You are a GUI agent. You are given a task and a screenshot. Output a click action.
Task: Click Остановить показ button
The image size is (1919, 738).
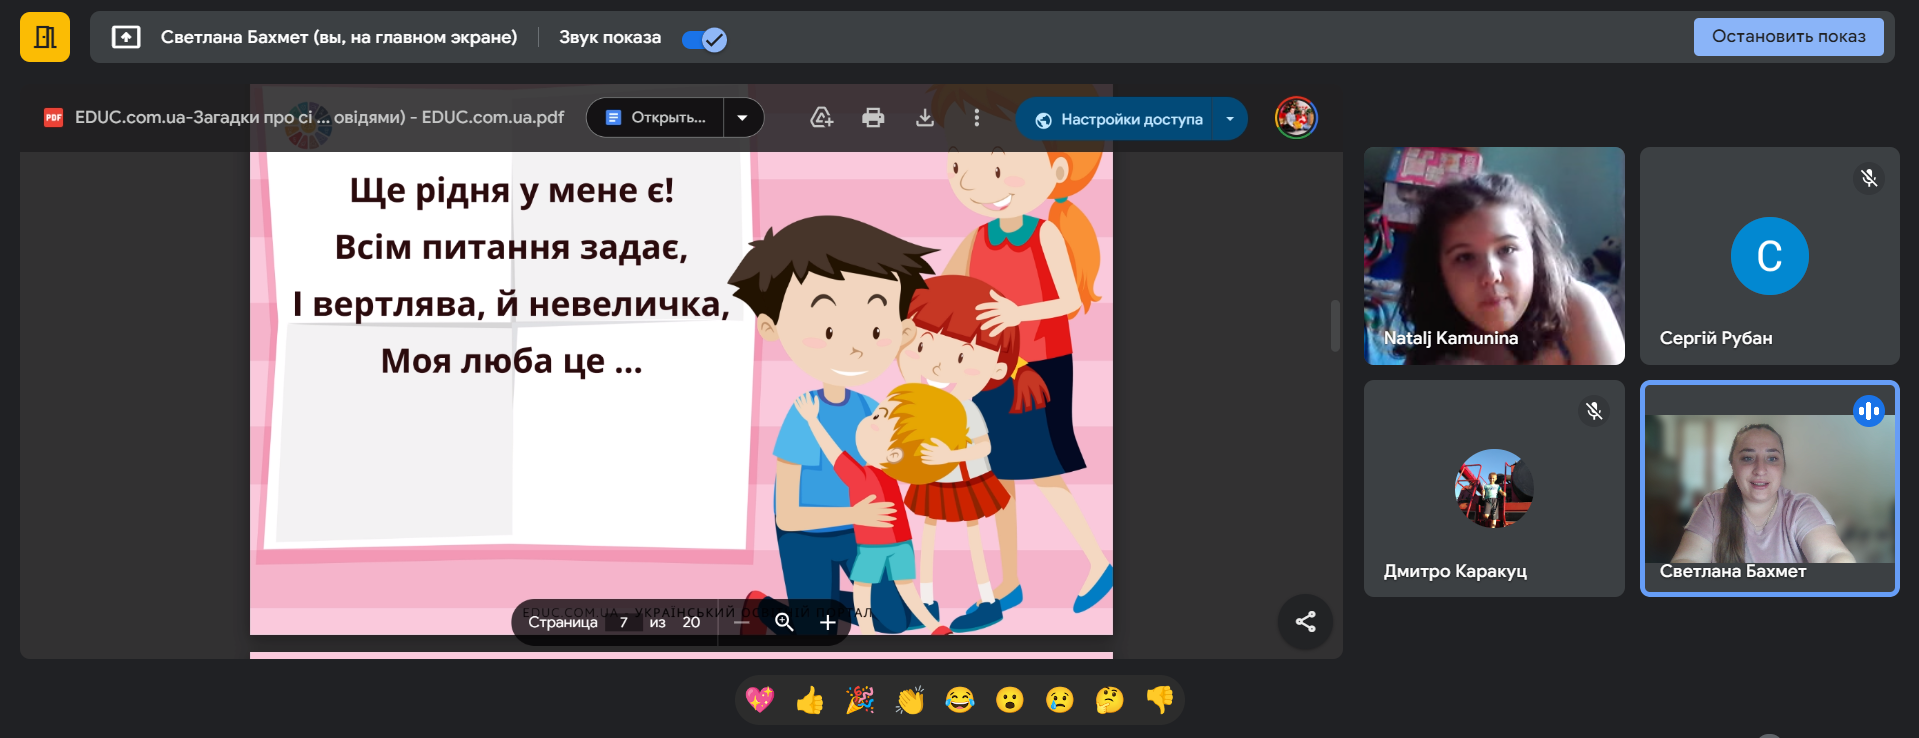(x=1788, y=37)
